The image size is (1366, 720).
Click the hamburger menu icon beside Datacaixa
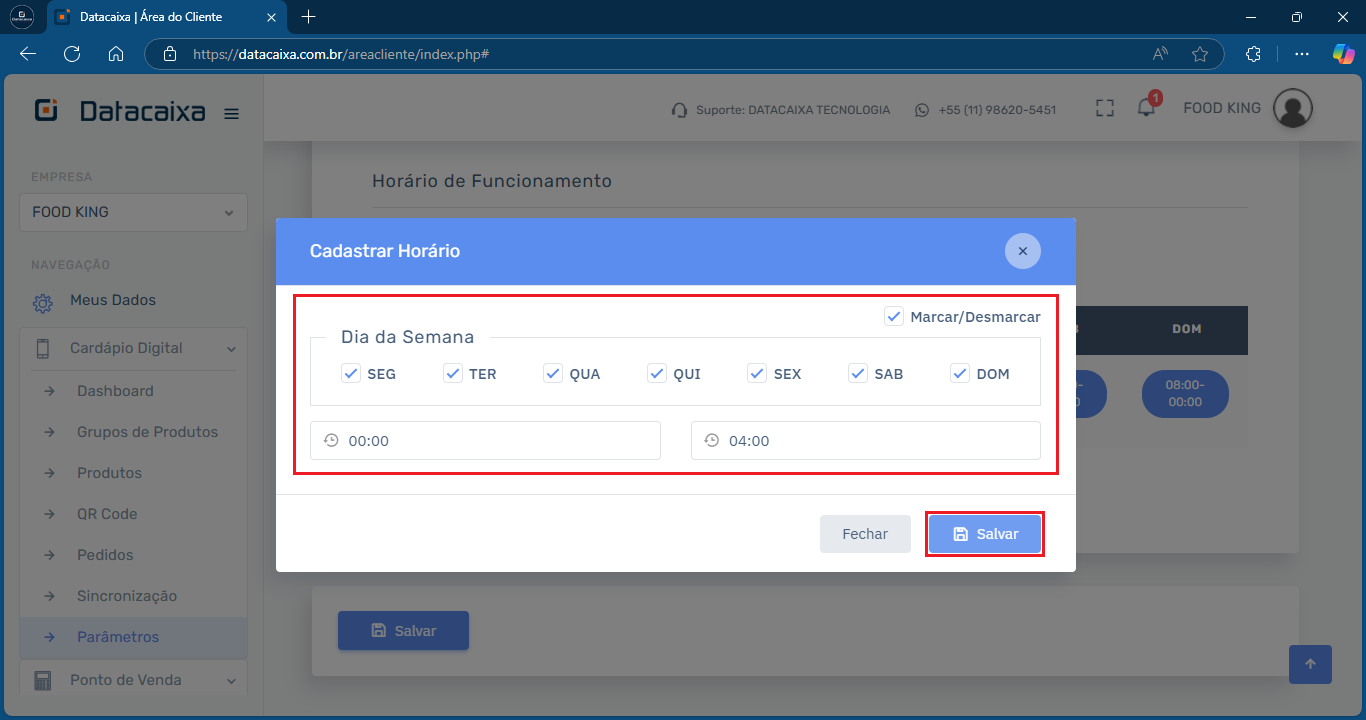click(231, 114)
